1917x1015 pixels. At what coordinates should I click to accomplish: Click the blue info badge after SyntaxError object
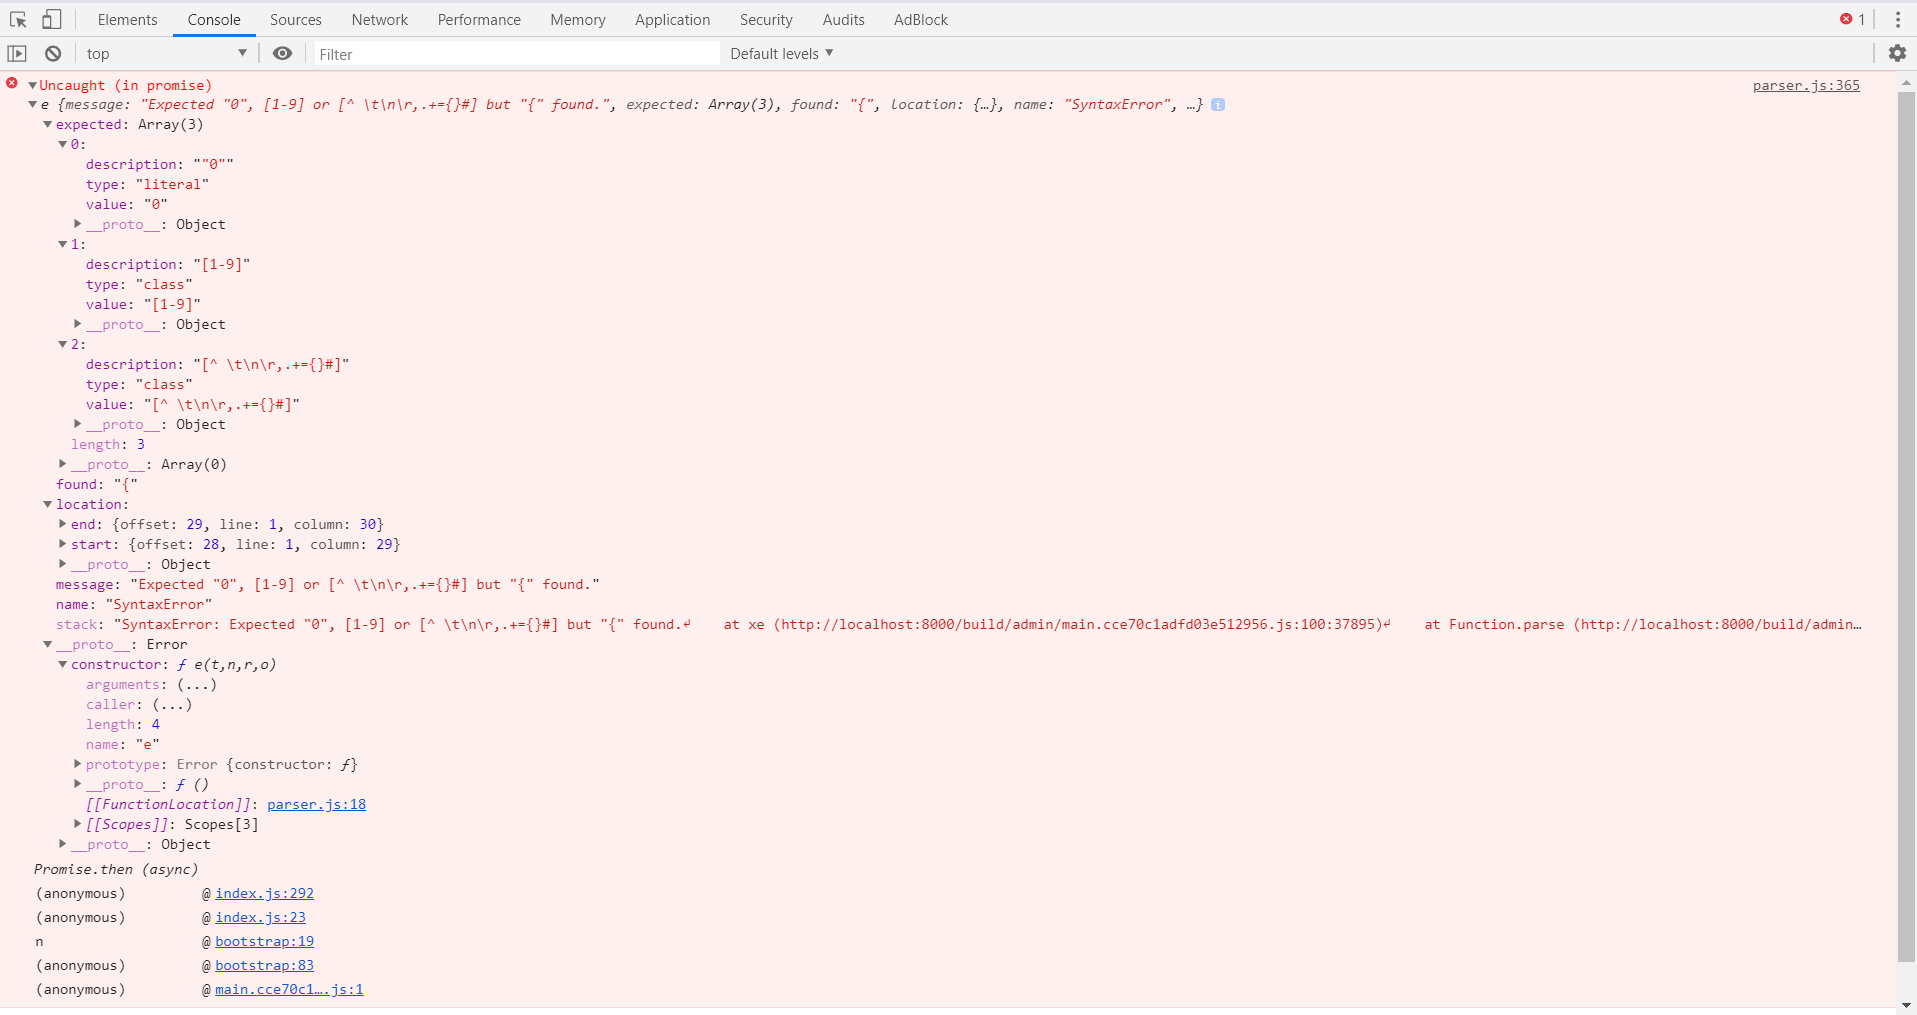(1218, 104)
